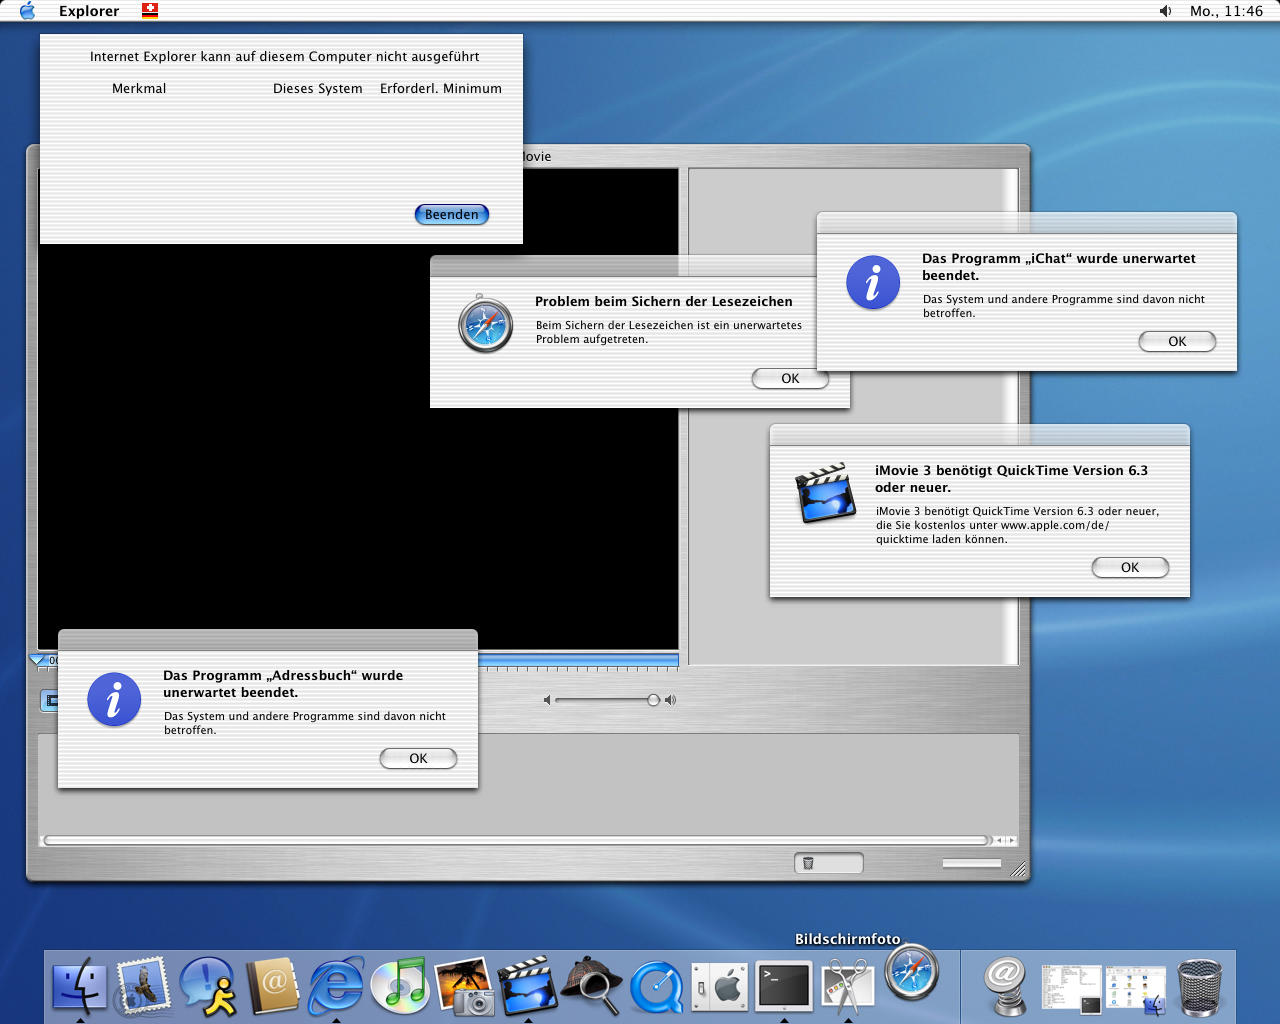Click iMovie clip viewer mode button

pos(50,701)
